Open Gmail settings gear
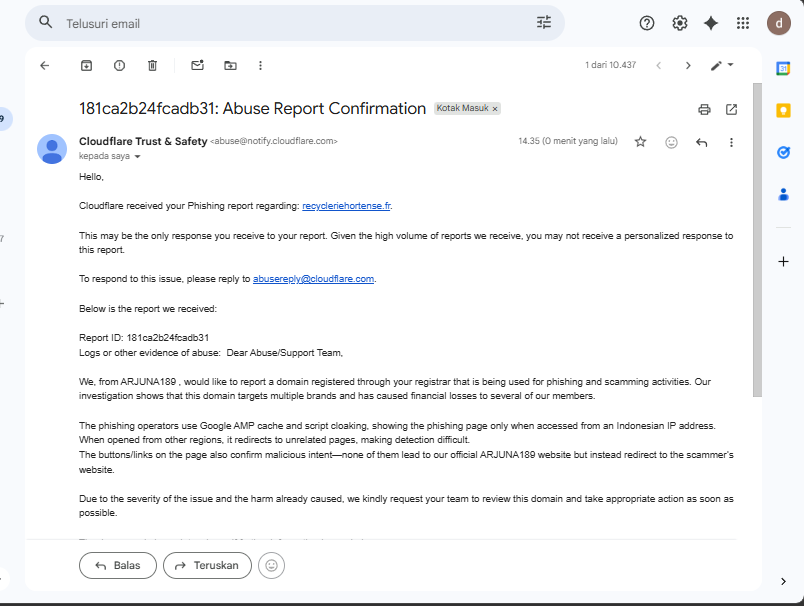Viewport: 804px width, 606px height. pos(679,23)
